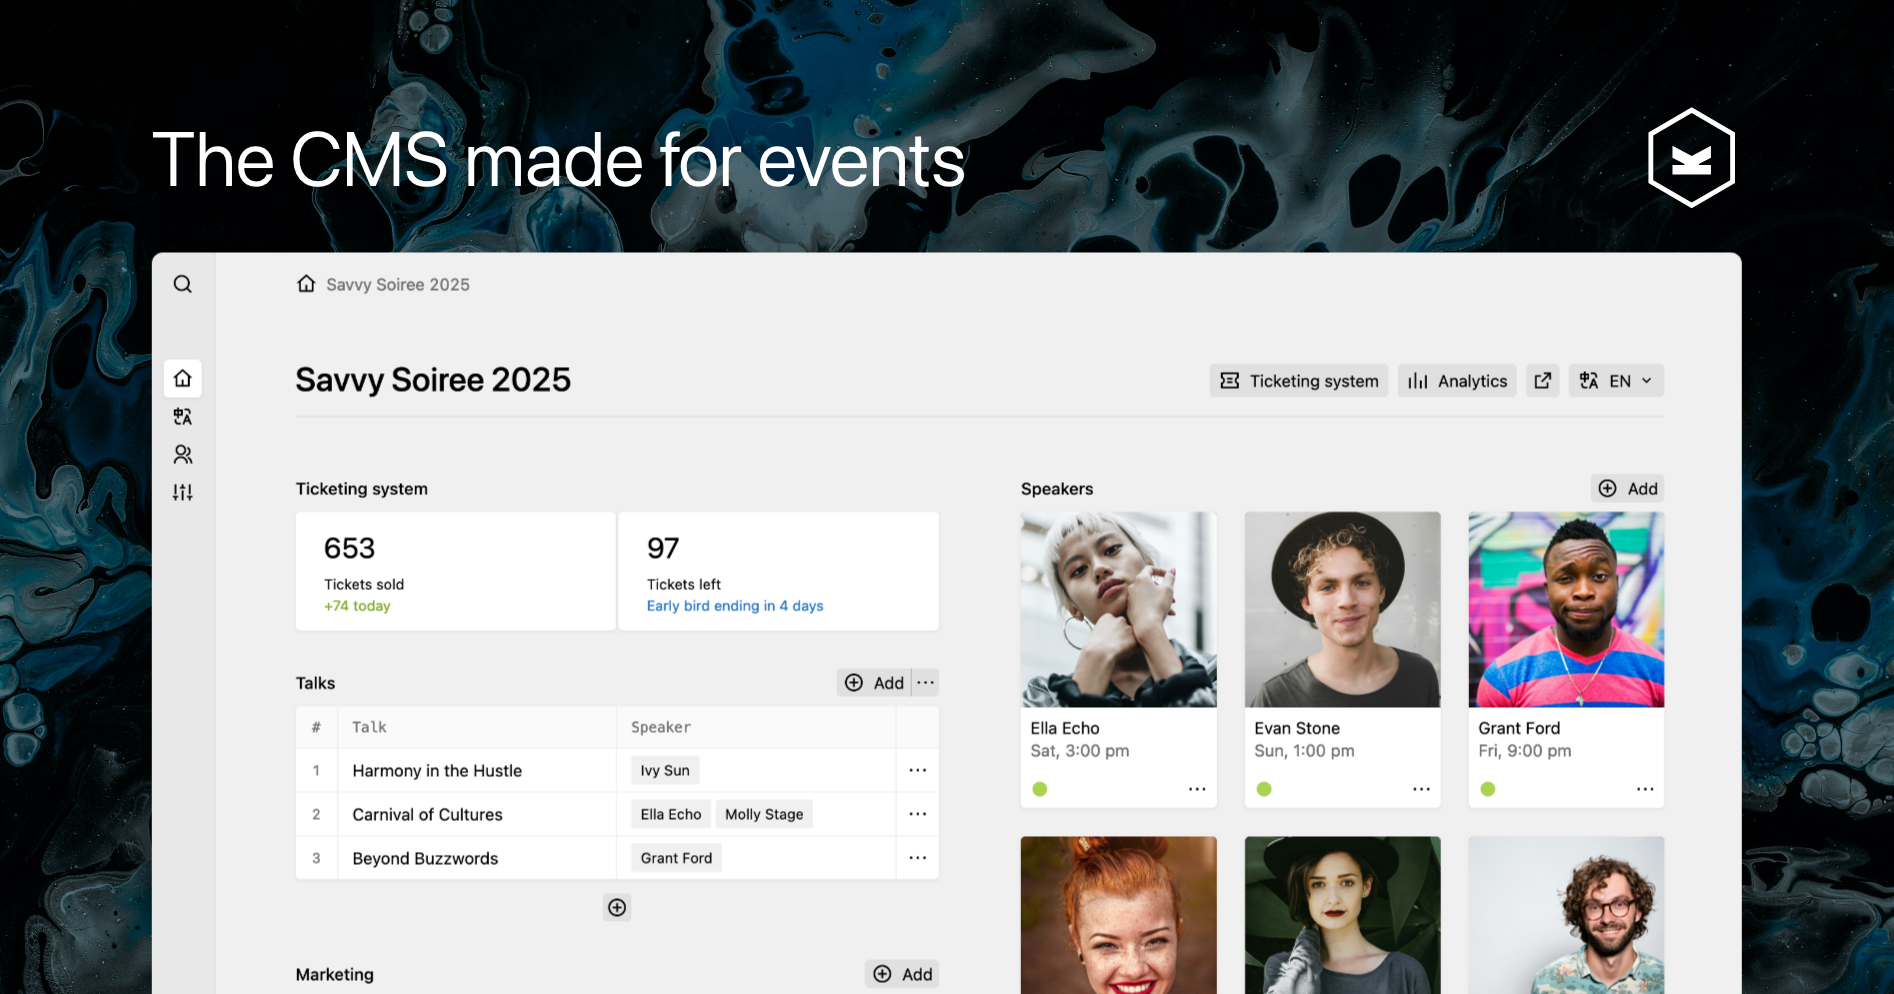
Task: Click the Early bird ending link
Action: pyautogui.click(x=735, y=605)
